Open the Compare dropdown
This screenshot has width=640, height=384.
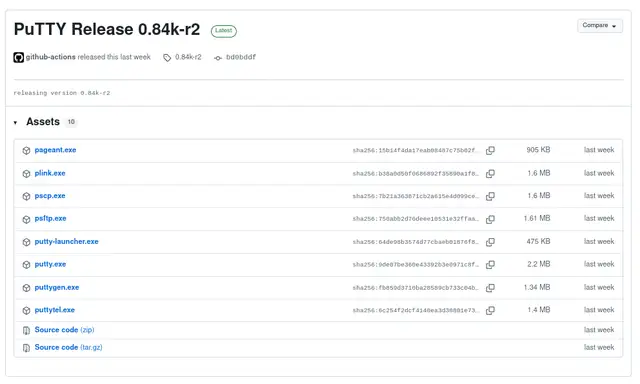(x=600, y=26)
